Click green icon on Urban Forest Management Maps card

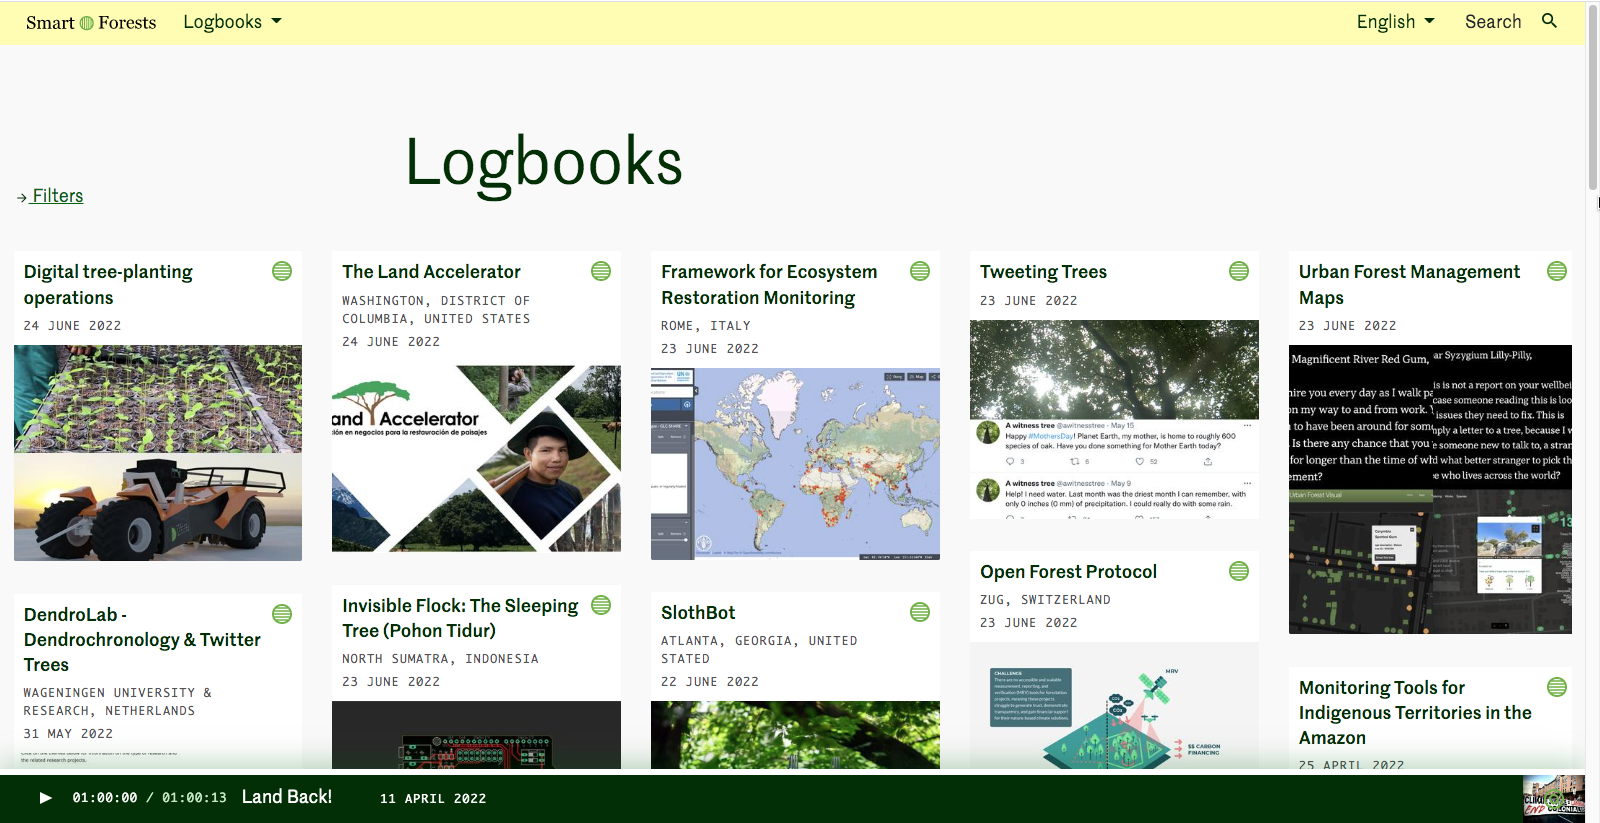click(x=1557, y=271)
